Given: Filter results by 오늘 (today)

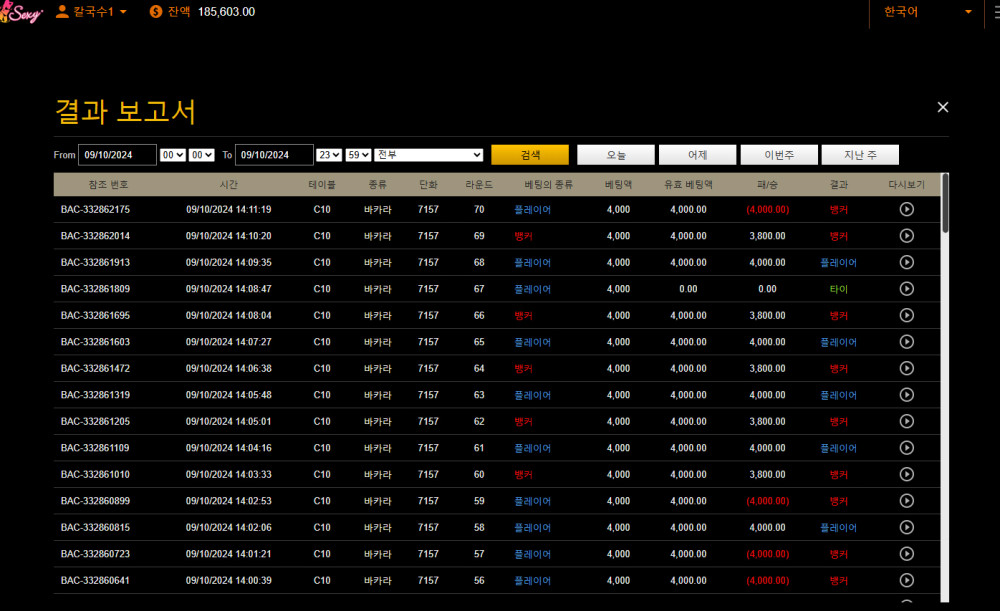Looking at the screenshot, I should 616,155.
